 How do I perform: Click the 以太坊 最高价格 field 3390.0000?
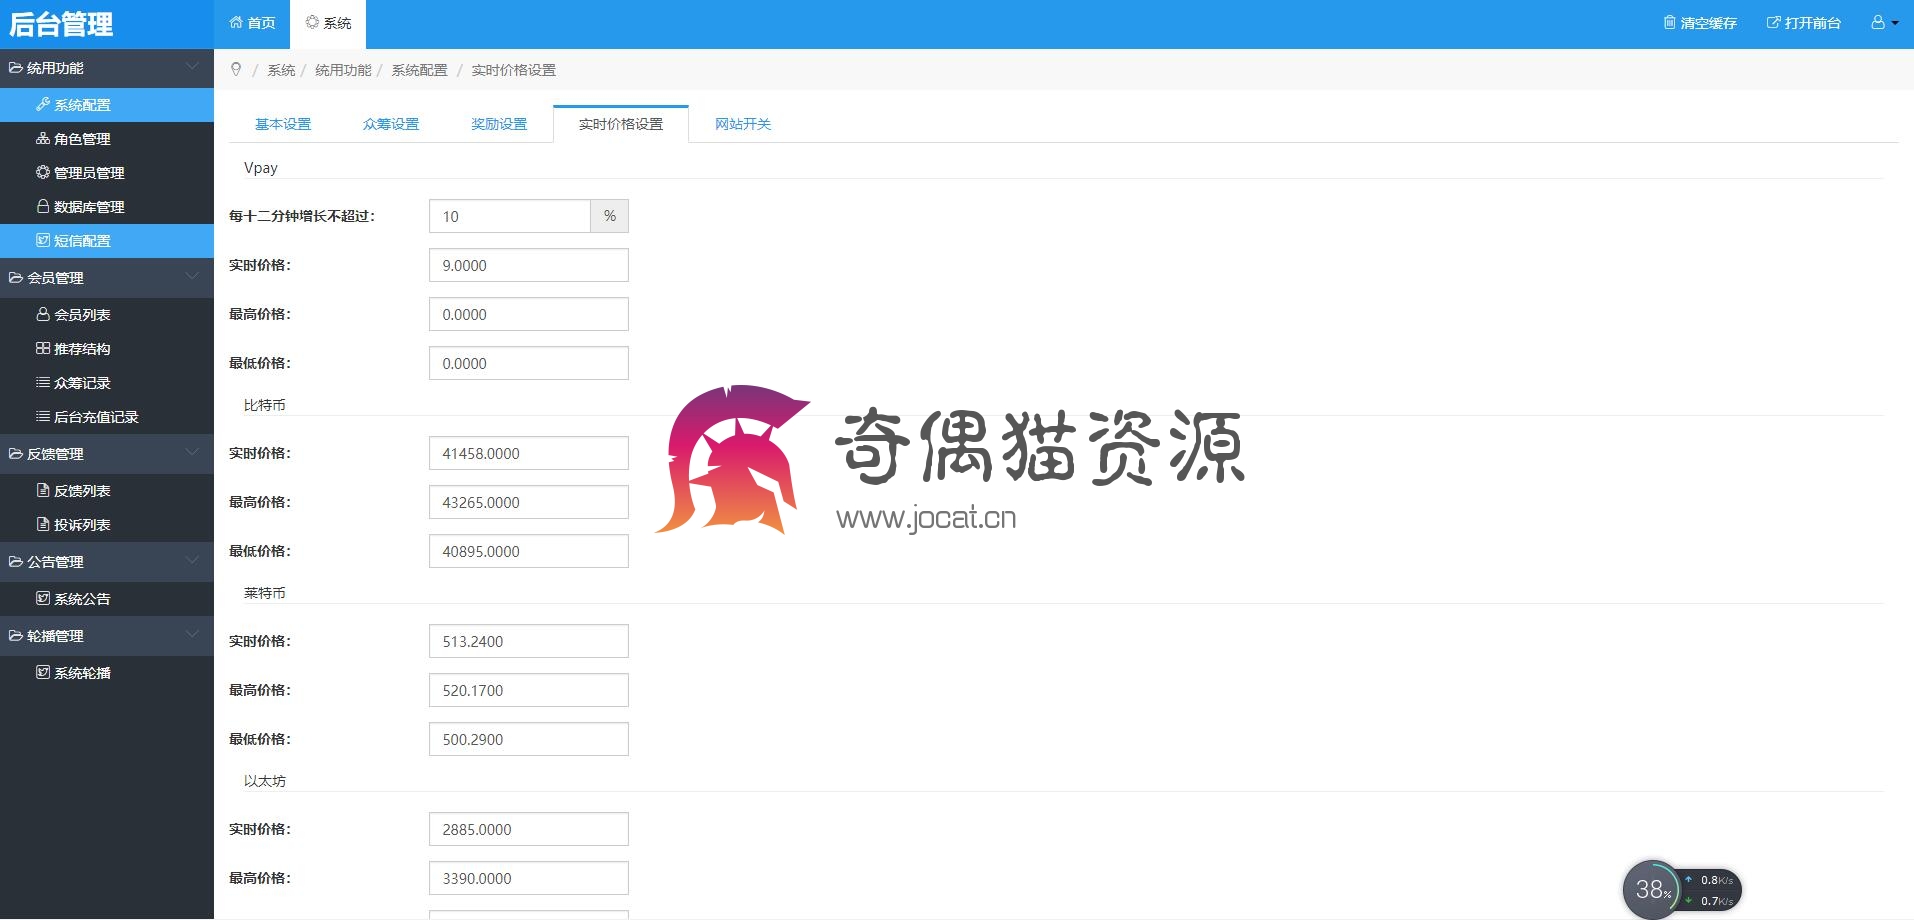529,878
